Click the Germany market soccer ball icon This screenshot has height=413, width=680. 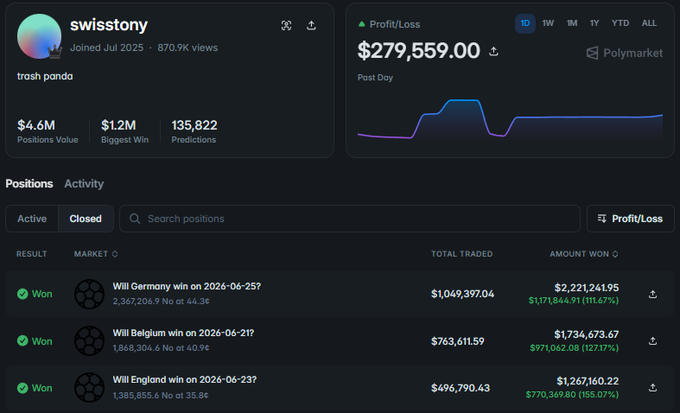(89, 294)
